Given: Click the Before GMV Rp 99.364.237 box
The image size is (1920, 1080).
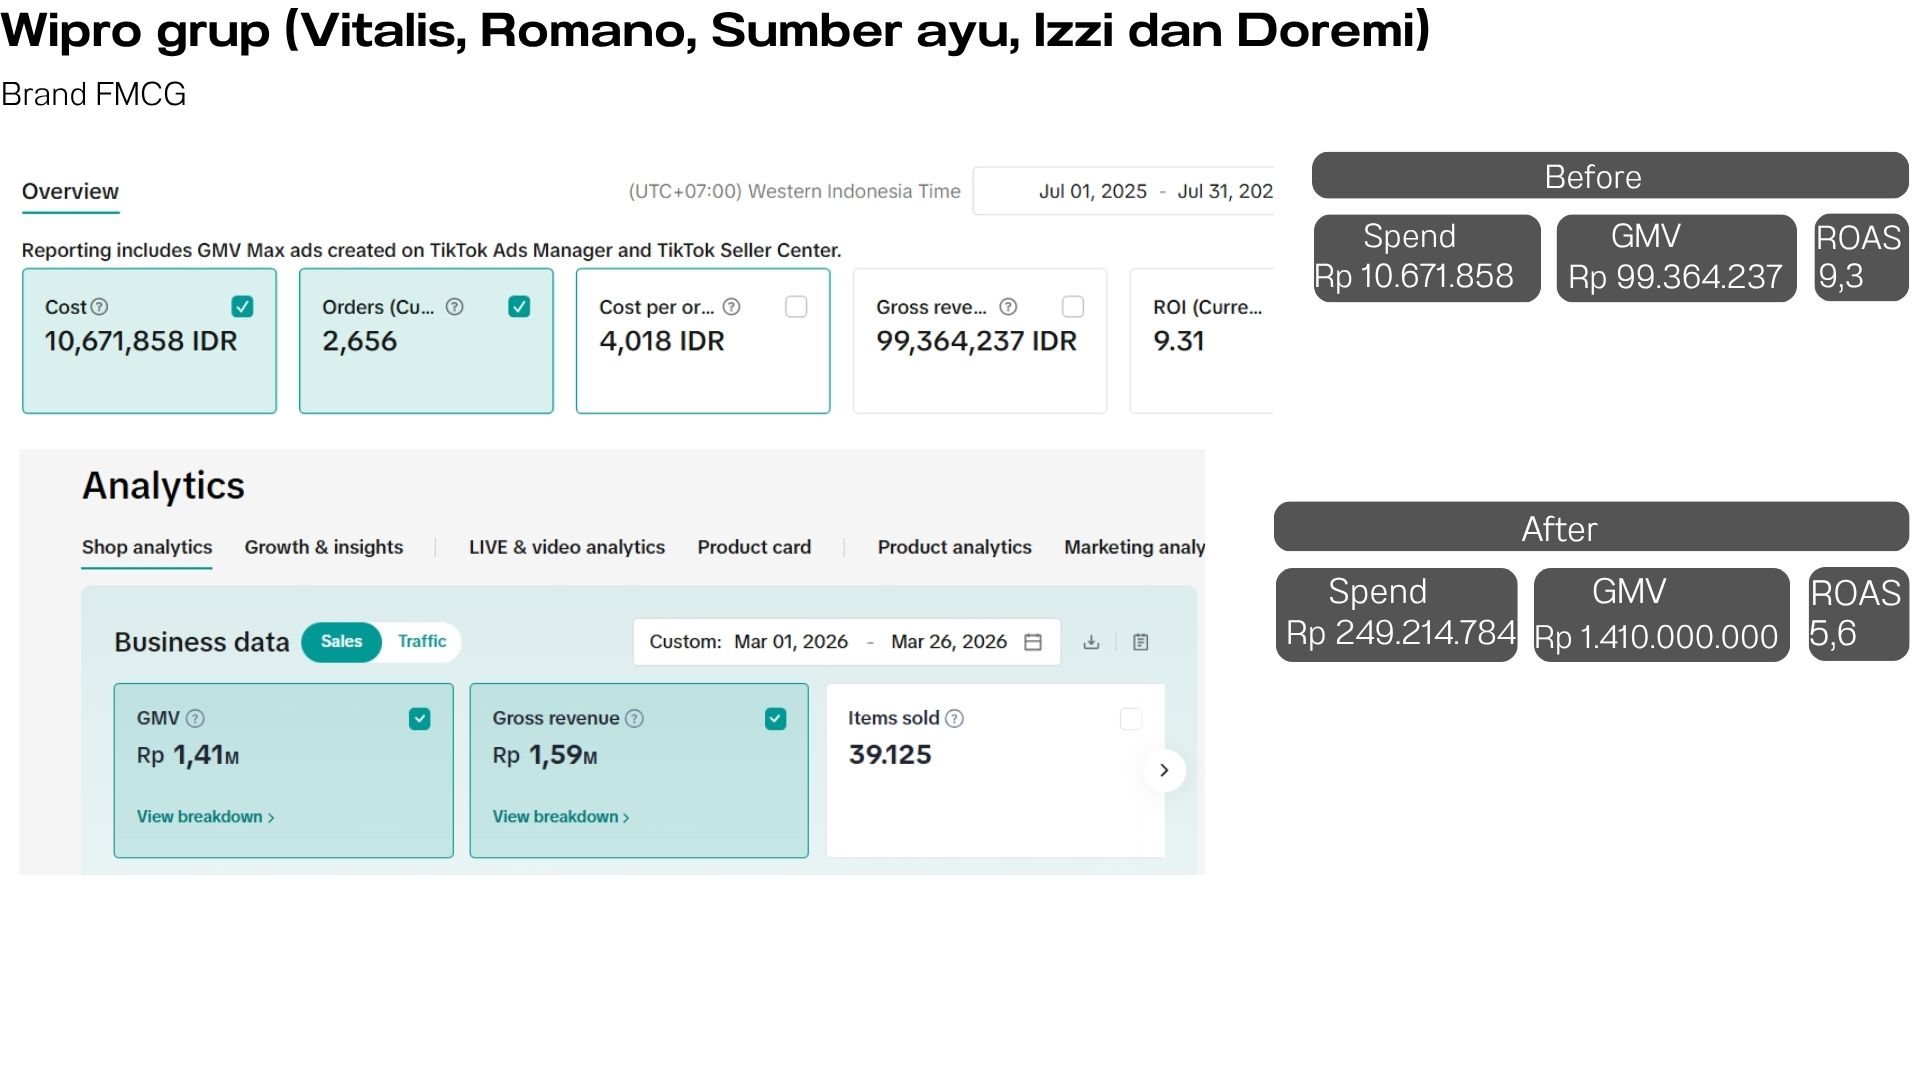Looking at the screenshot, I should 1676,258.
